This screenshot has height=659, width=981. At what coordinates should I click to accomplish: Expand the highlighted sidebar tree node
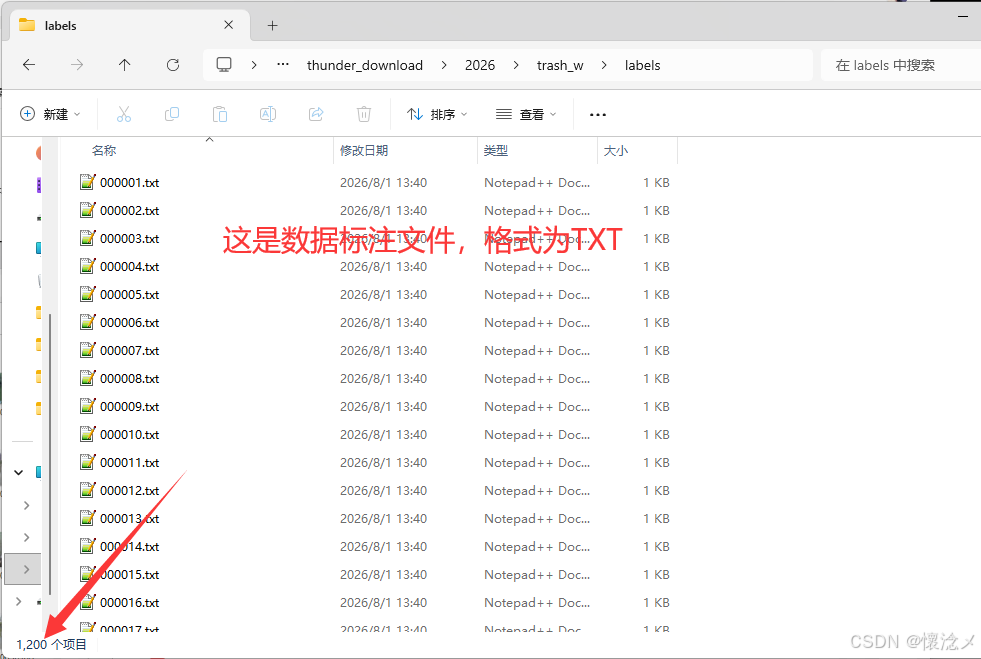coord(26,569)
